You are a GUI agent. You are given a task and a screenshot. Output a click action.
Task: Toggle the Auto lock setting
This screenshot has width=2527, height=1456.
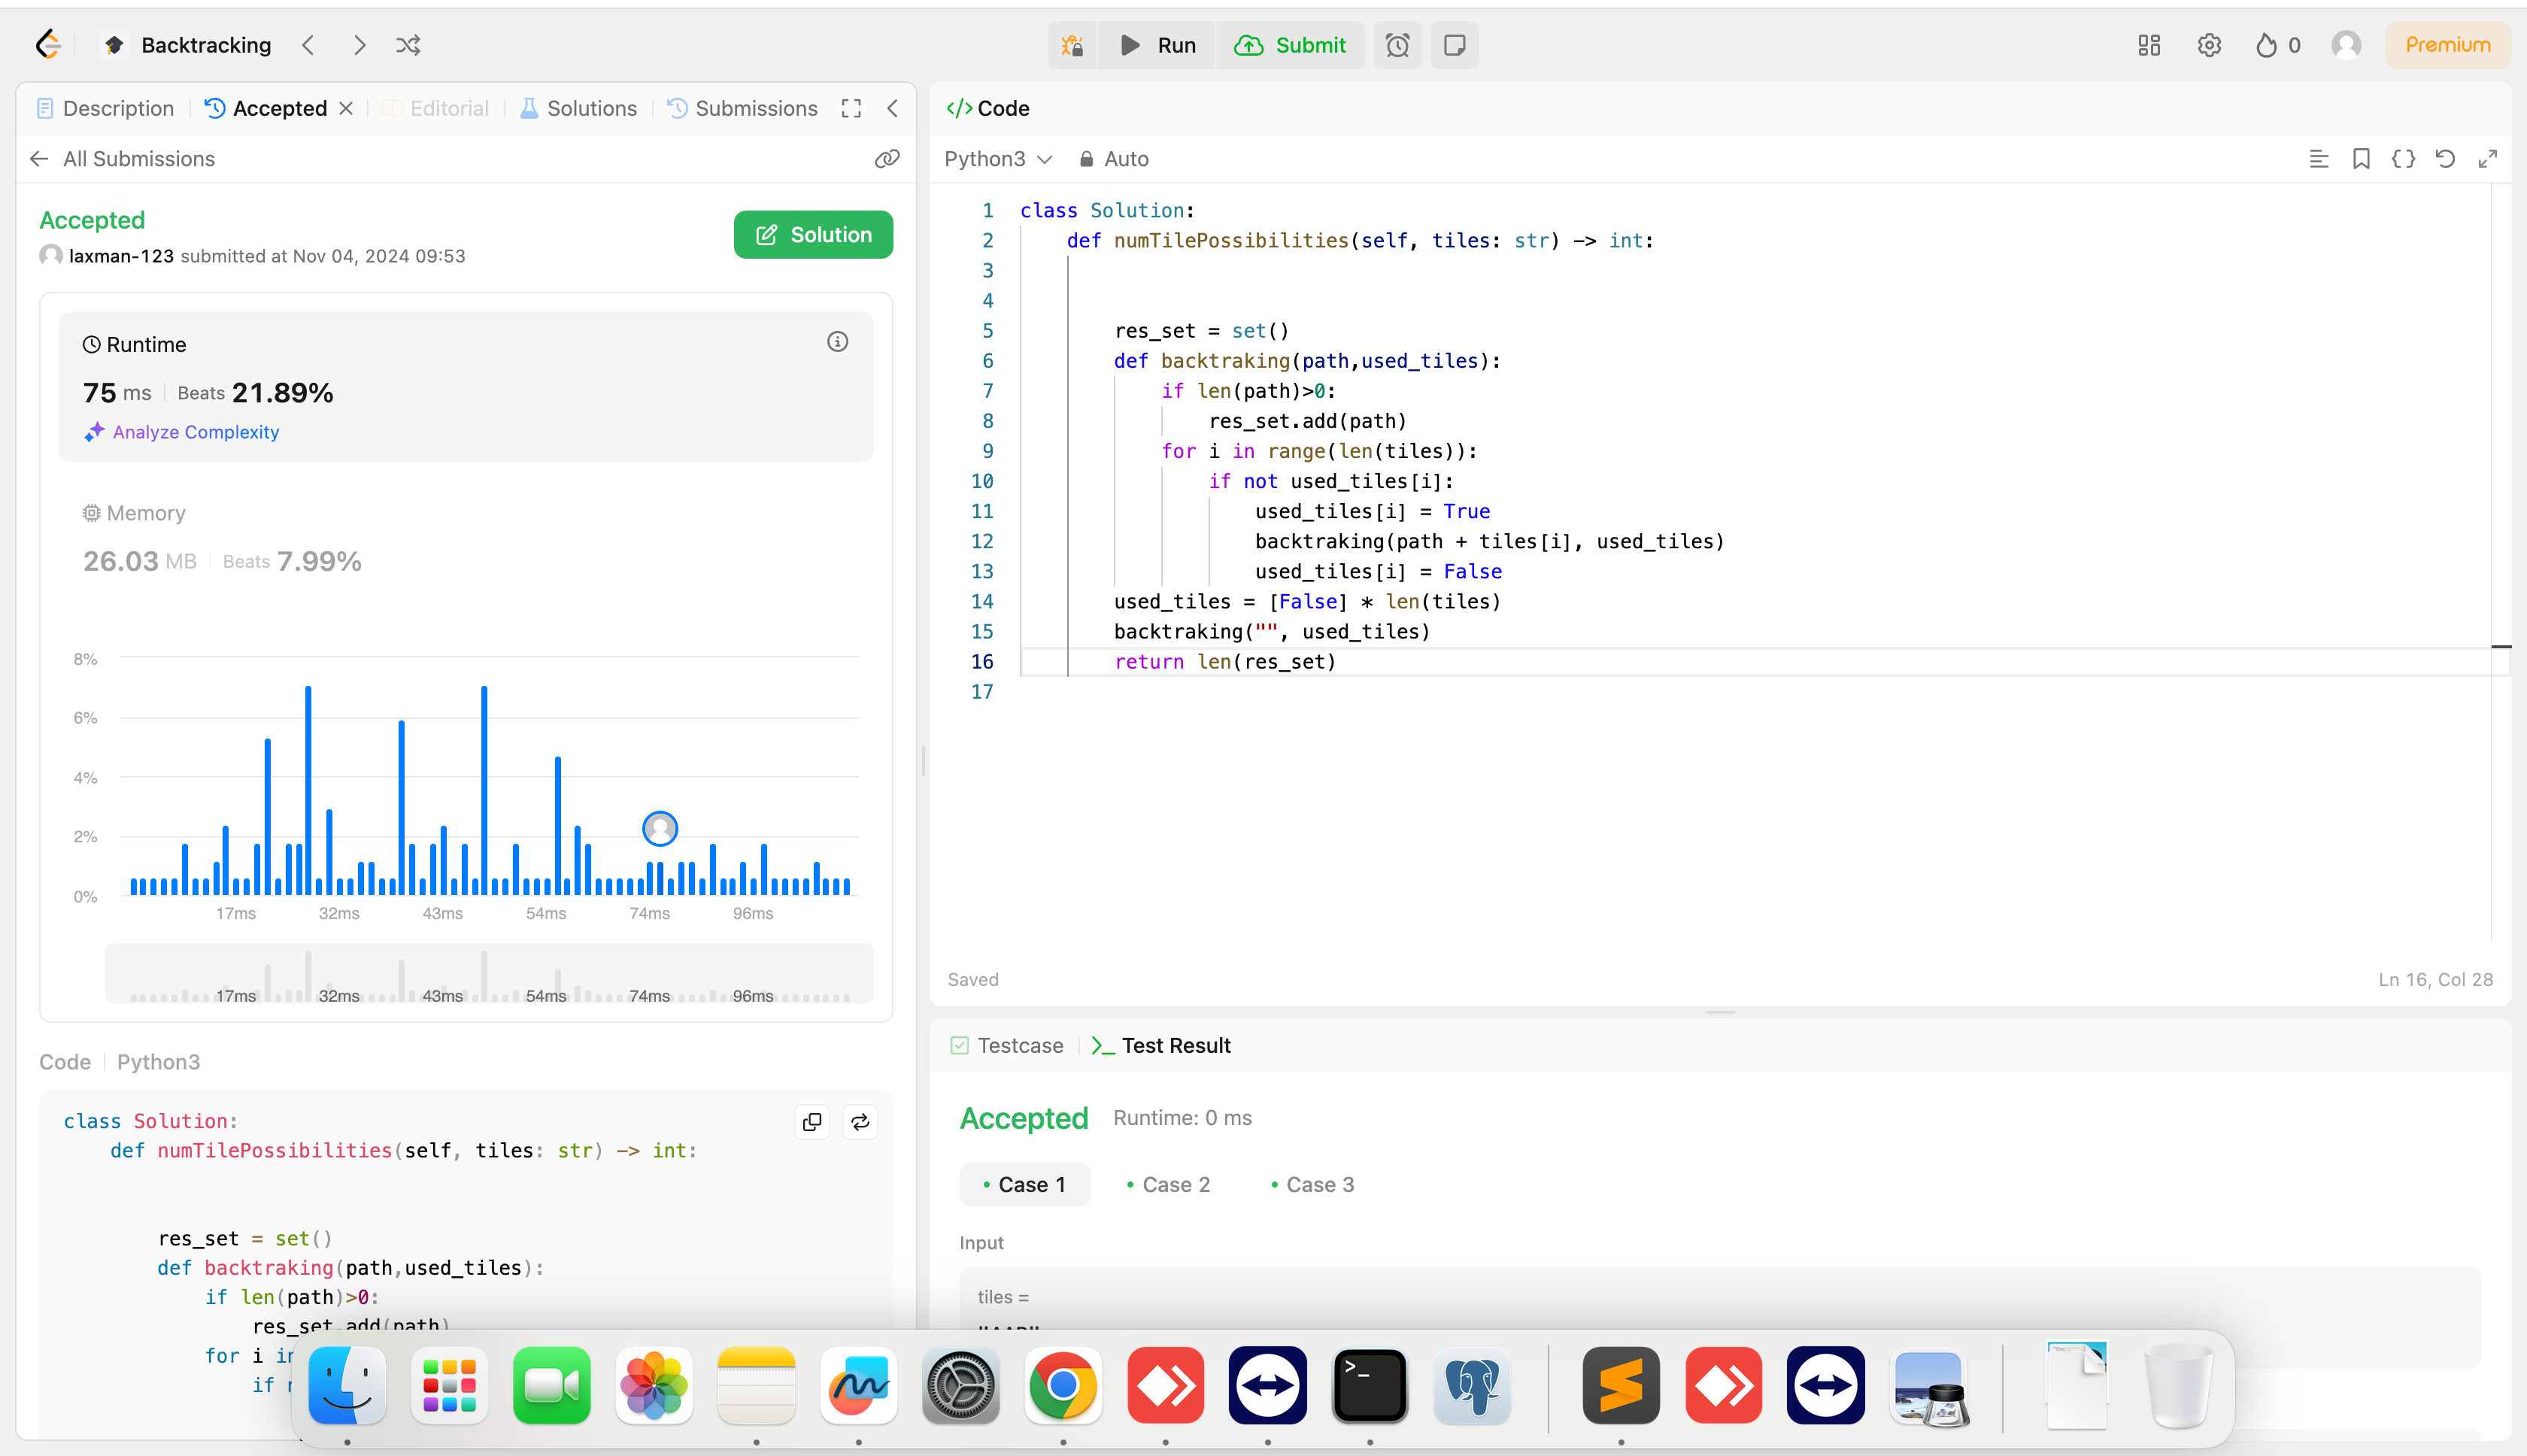coord(1114,159)
